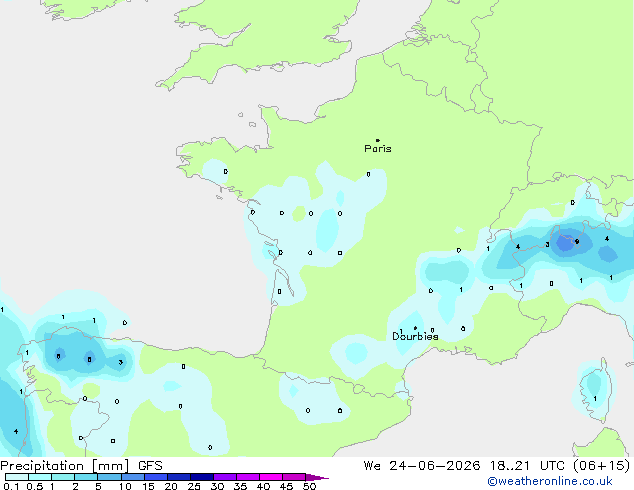Pick legend swatch between 5 and 10
The width and height of the screenshot is (634, 490).
coord(110,477)
